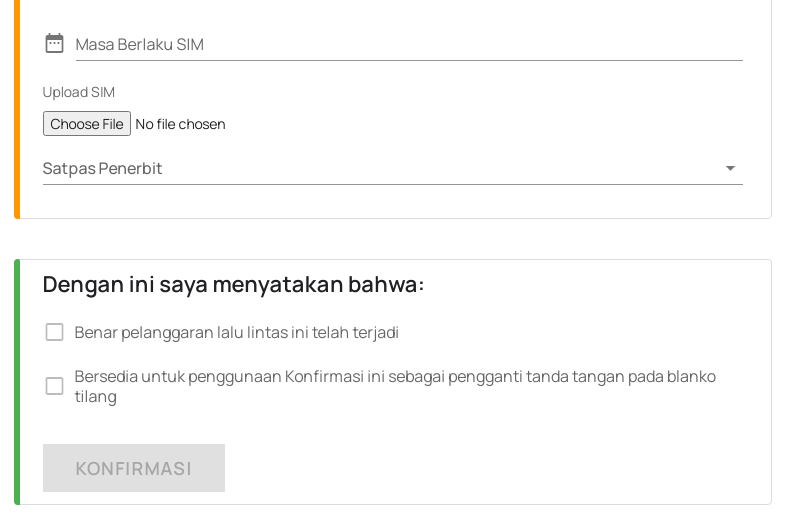Click the "Dengan ini saya menyatakan bahwa:" heading
This screenshot has width=792, height=519.
pyautogui.click(x=233, y=284)
